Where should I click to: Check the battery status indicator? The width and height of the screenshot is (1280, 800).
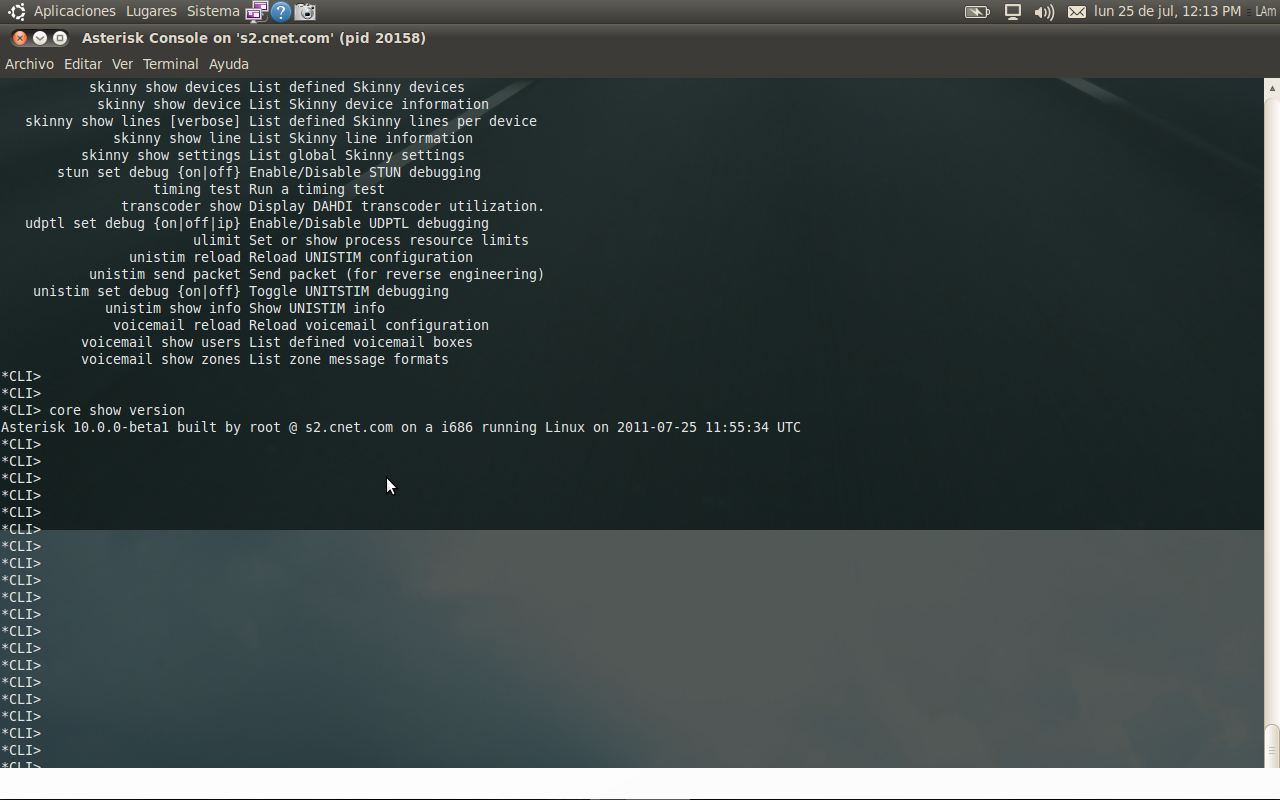[x=977, y=11]
